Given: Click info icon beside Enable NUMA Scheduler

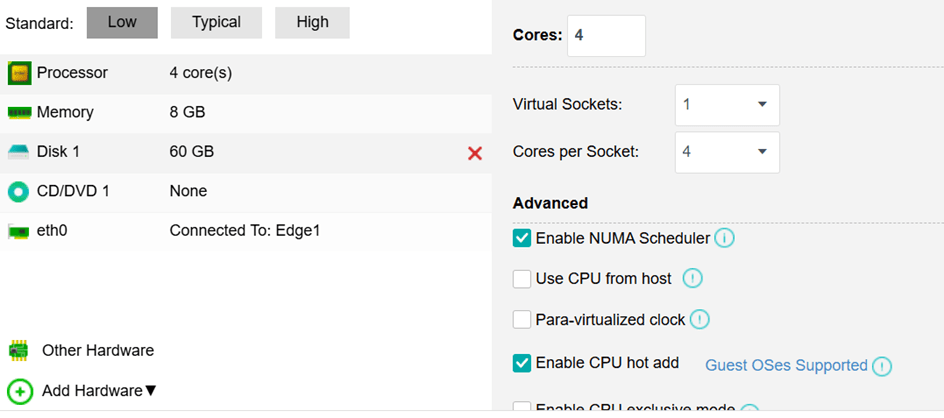Looking at the screenshot, I should tap(725, 238).
